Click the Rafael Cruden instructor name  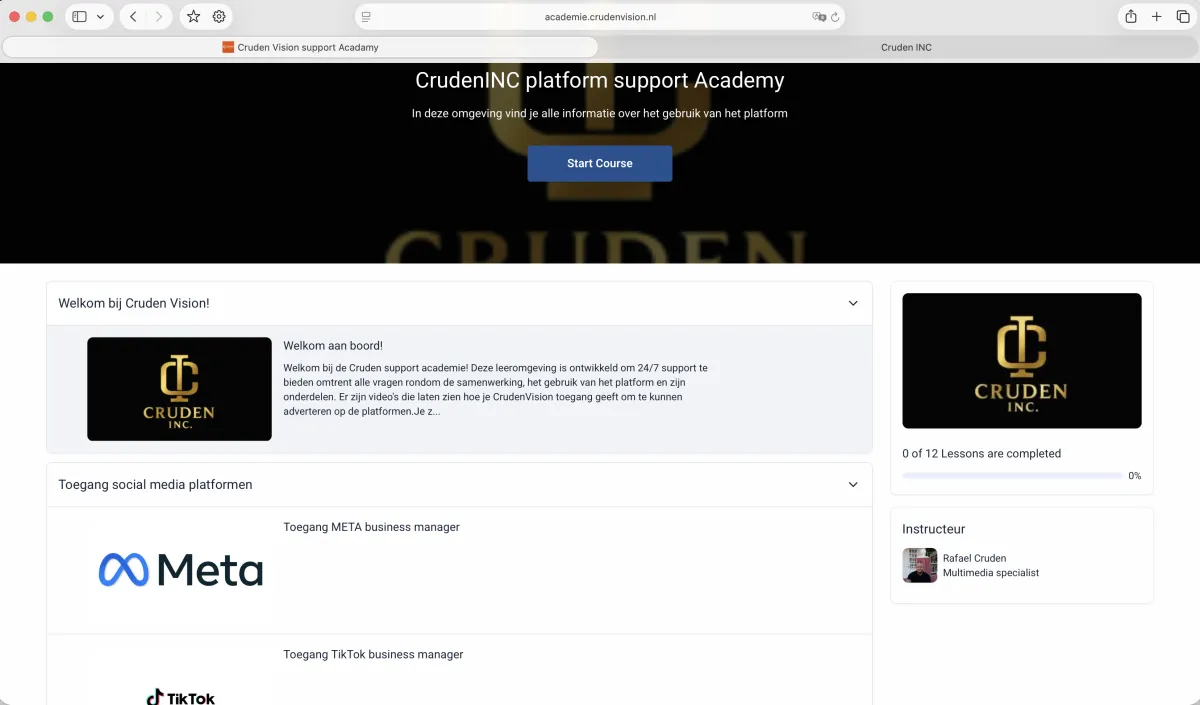coord(974,558)
